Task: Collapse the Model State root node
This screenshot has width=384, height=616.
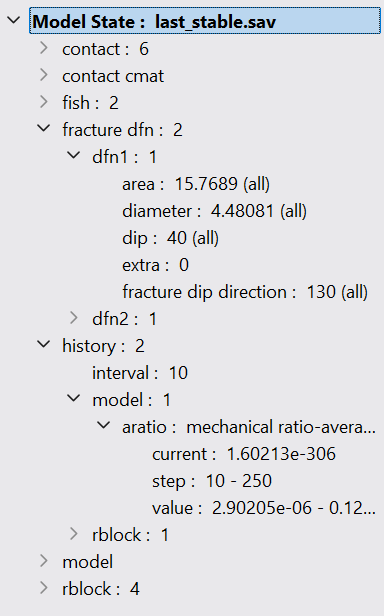Action: pyautogui.click(x=14, y=20)
